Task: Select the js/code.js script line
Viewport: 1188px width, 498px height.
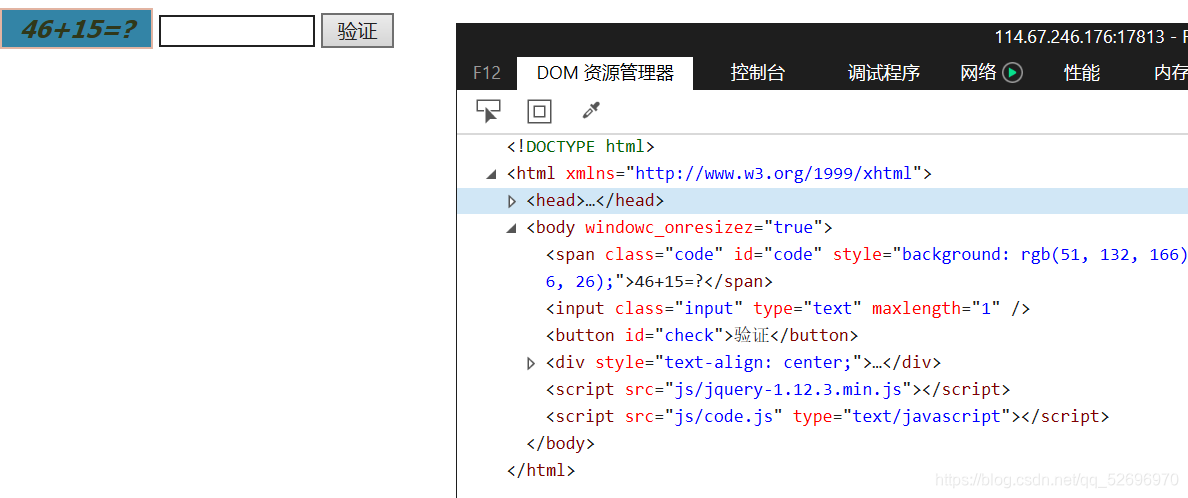Action: click(827, 417)
